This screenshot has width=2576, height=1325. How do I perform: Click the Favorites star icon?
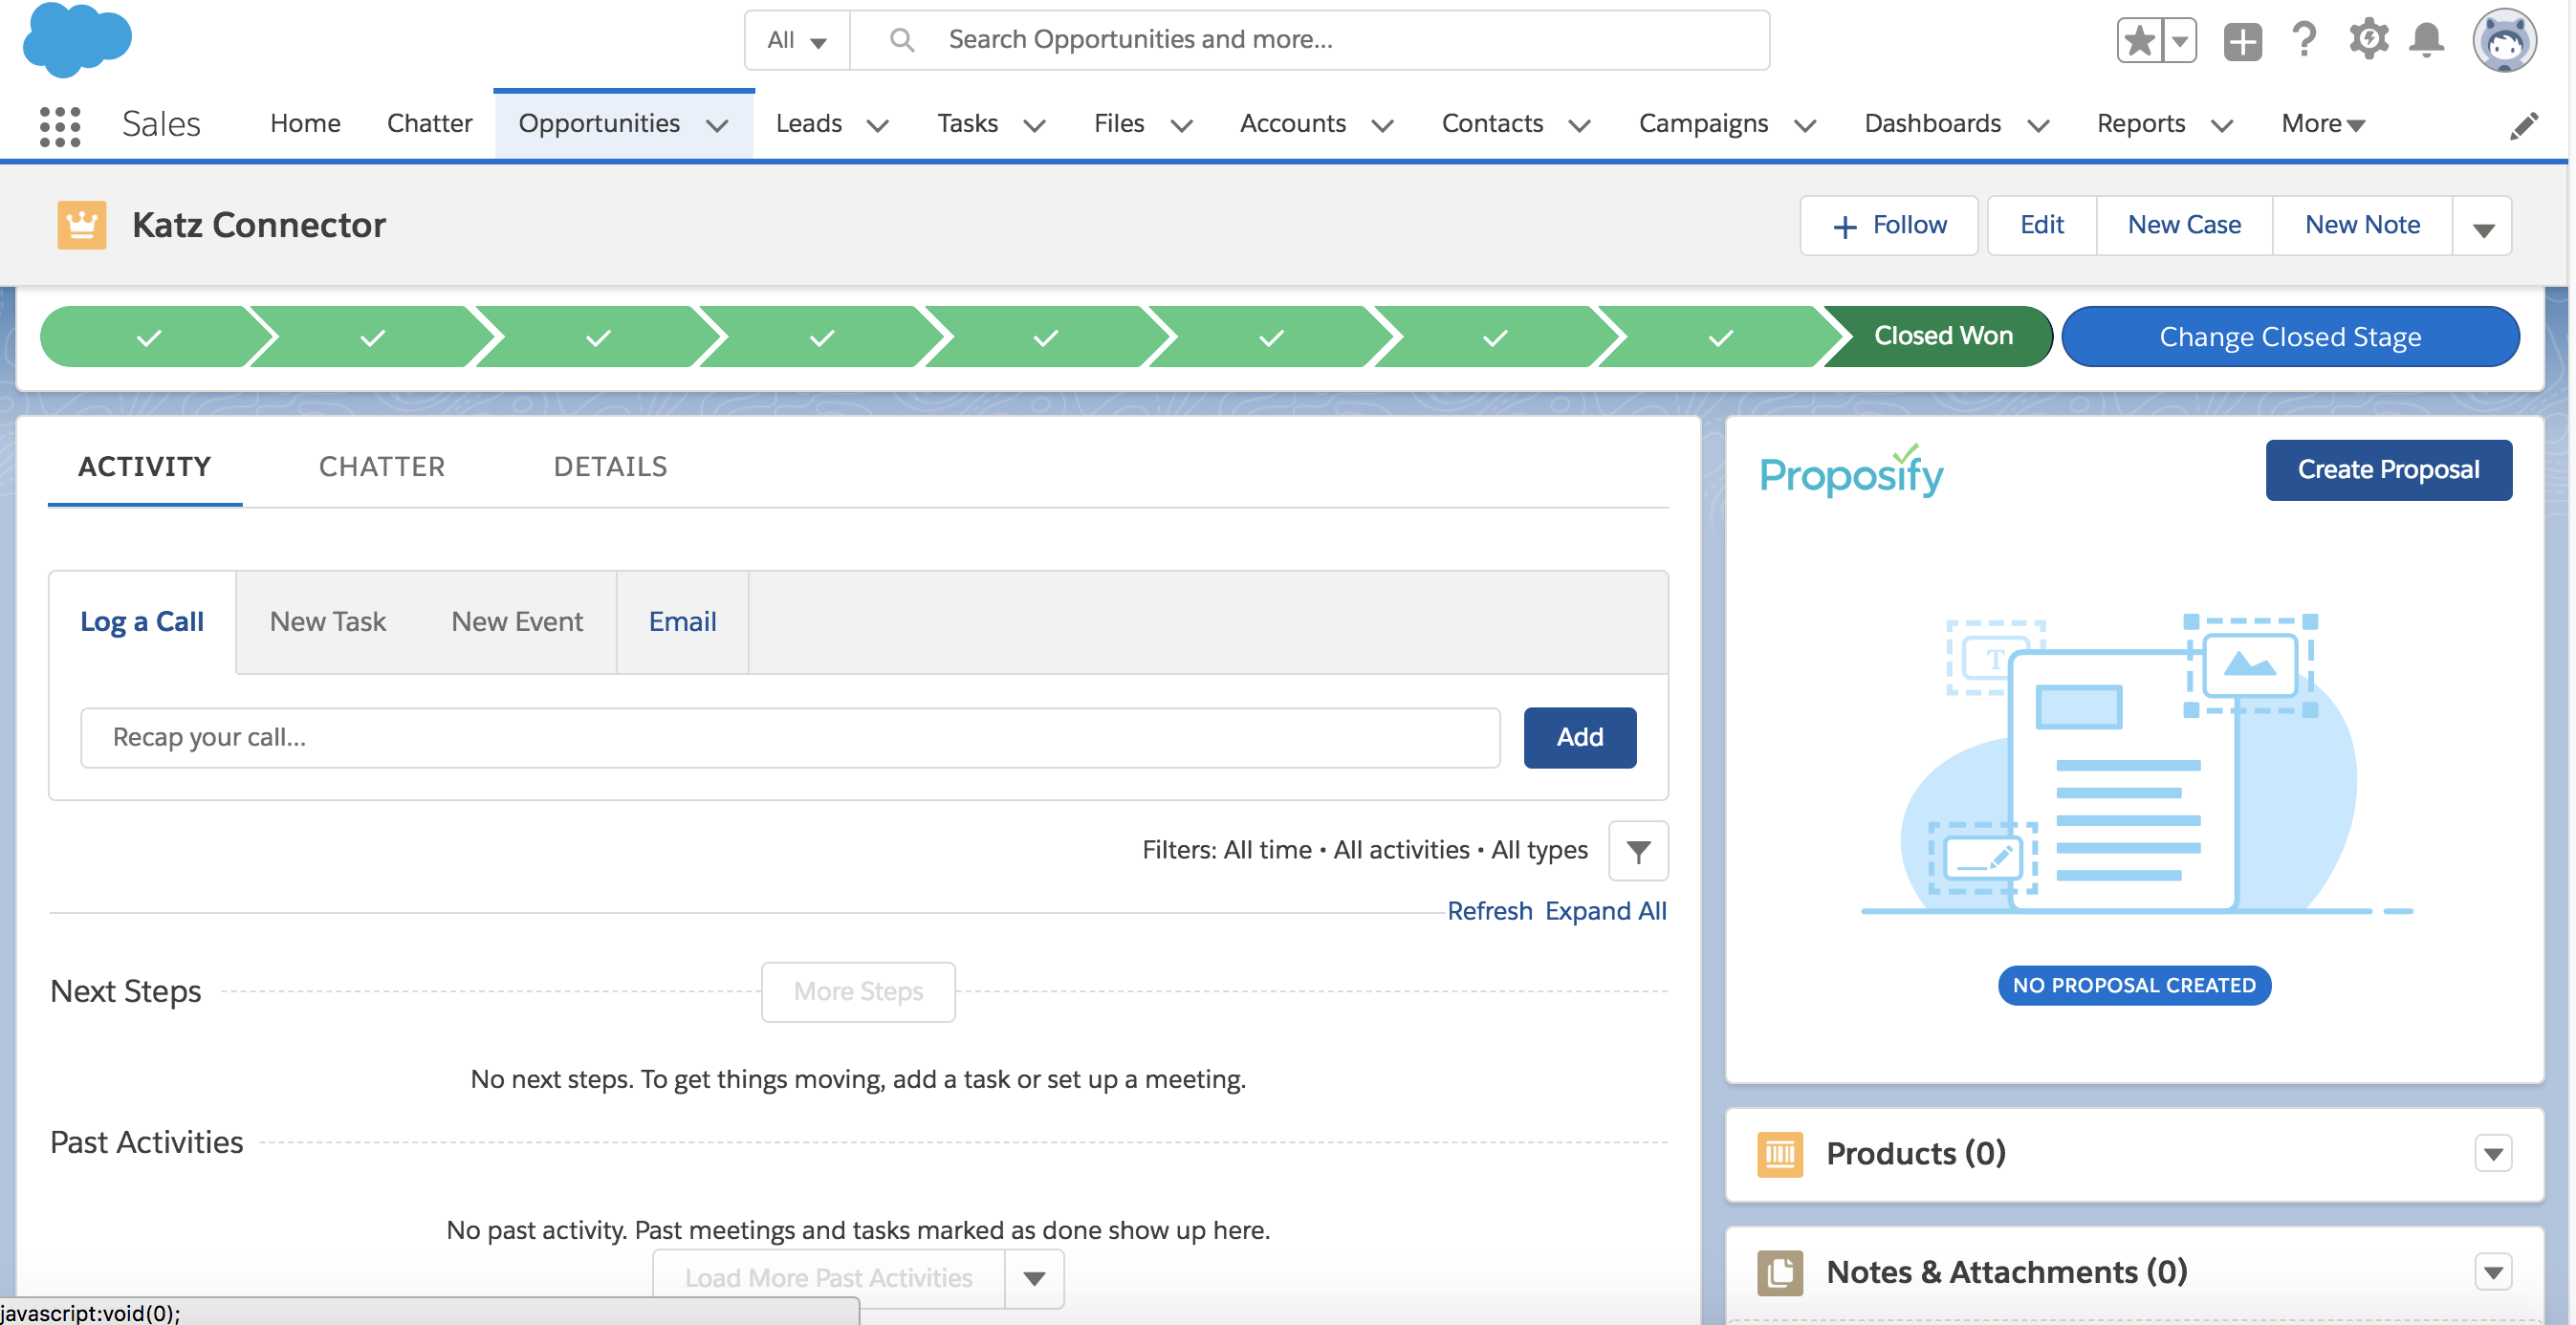tap(2139, 41)
